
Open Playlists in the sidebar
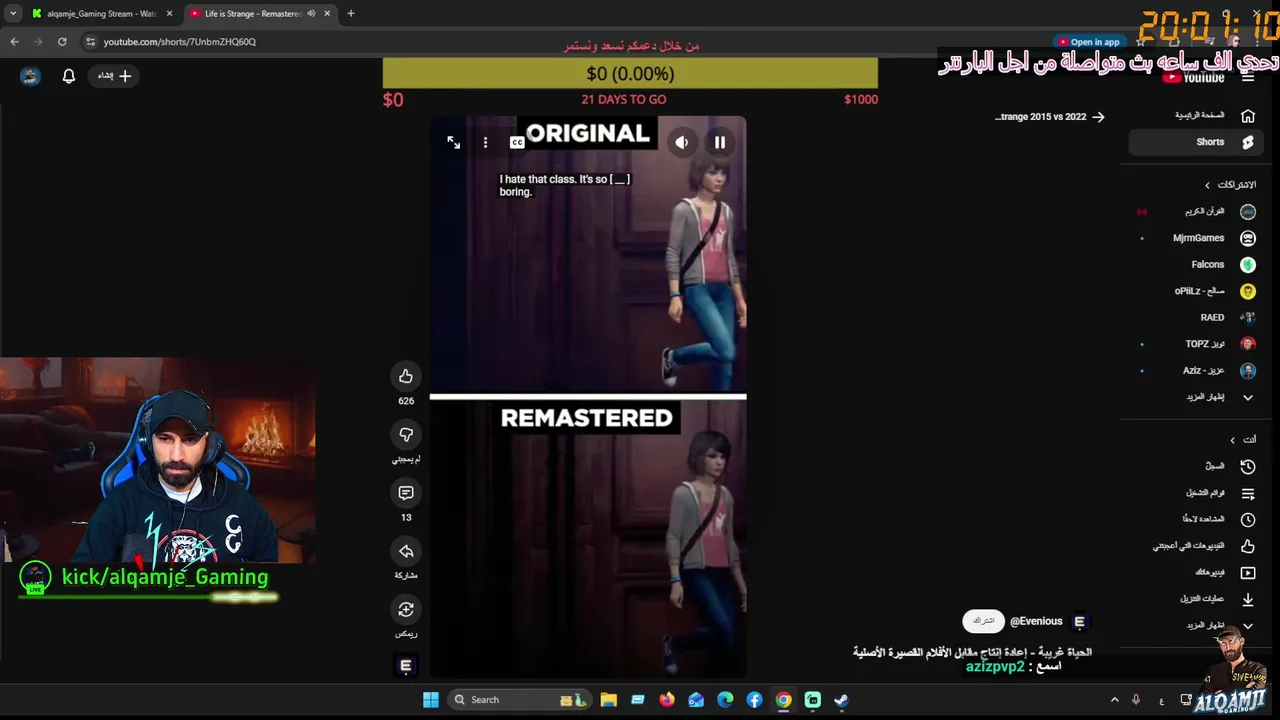pyautogui.click(x=1197, y=493)
